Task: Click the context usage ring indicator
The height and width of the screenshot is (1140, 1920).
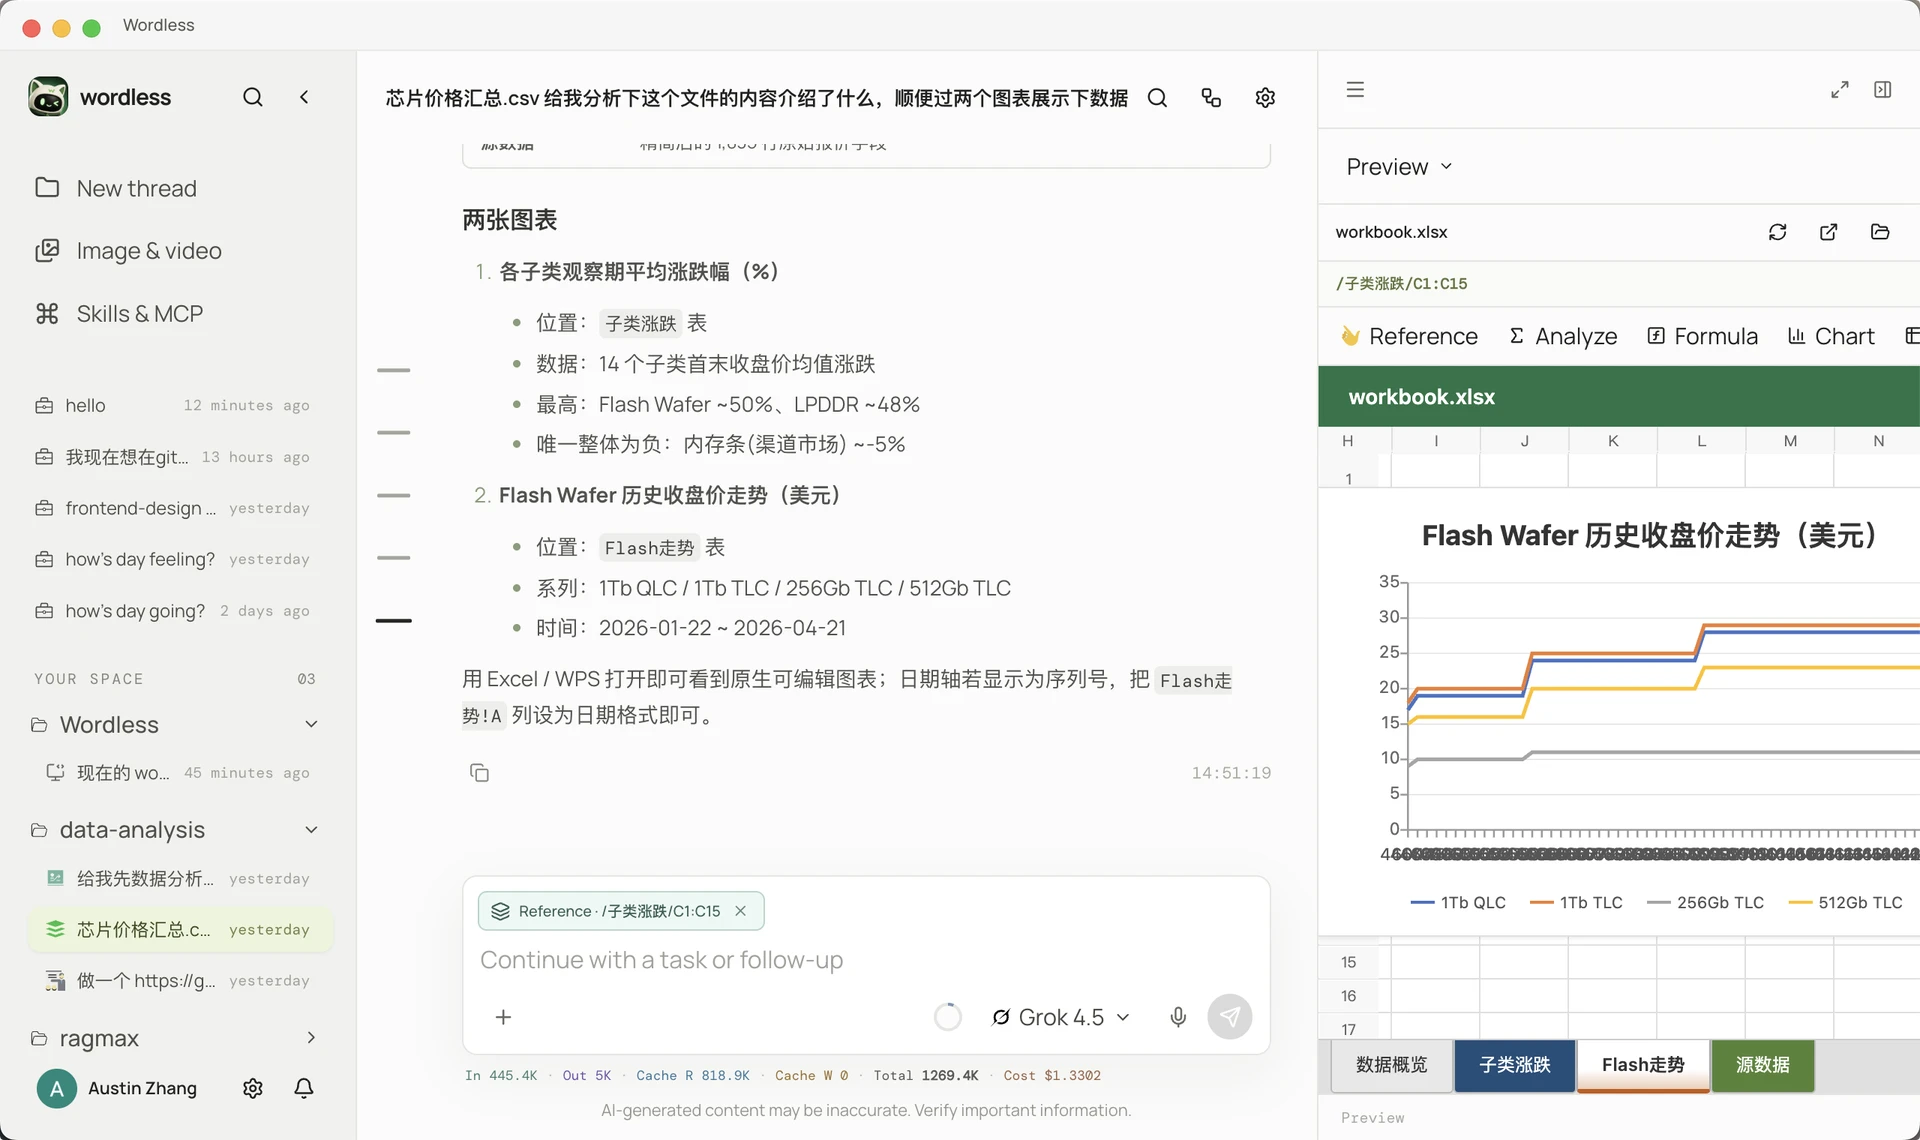Action: [x=947, y=1017]
